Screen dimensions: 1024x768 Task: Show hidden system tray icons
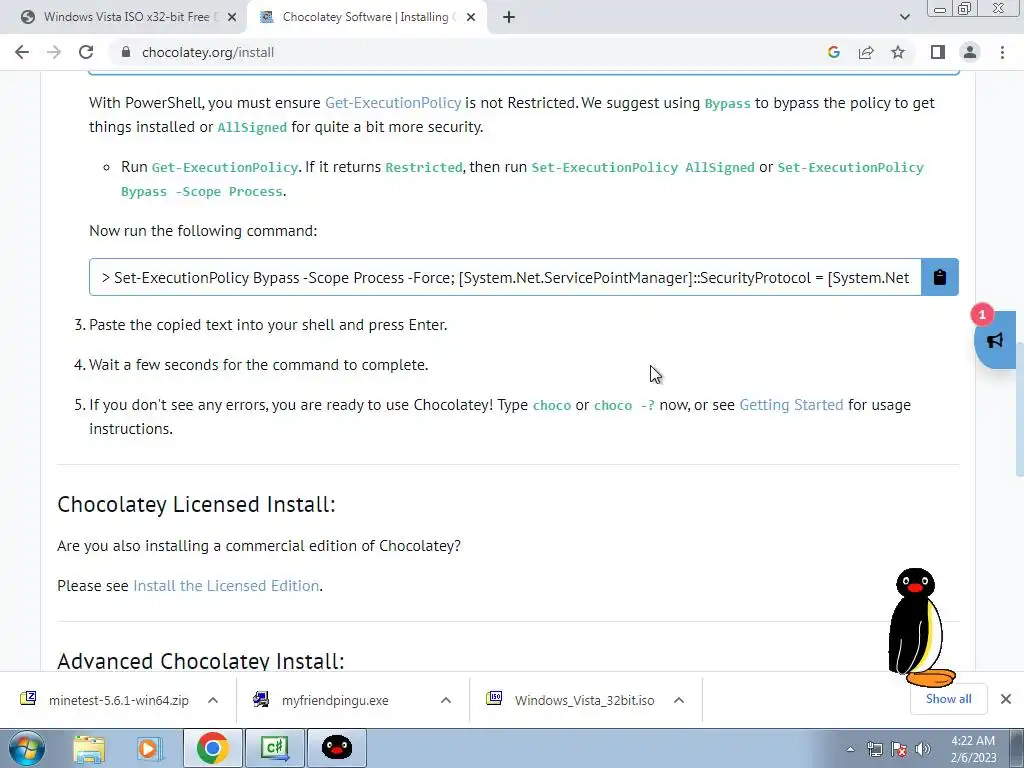(x=850, y=750)
